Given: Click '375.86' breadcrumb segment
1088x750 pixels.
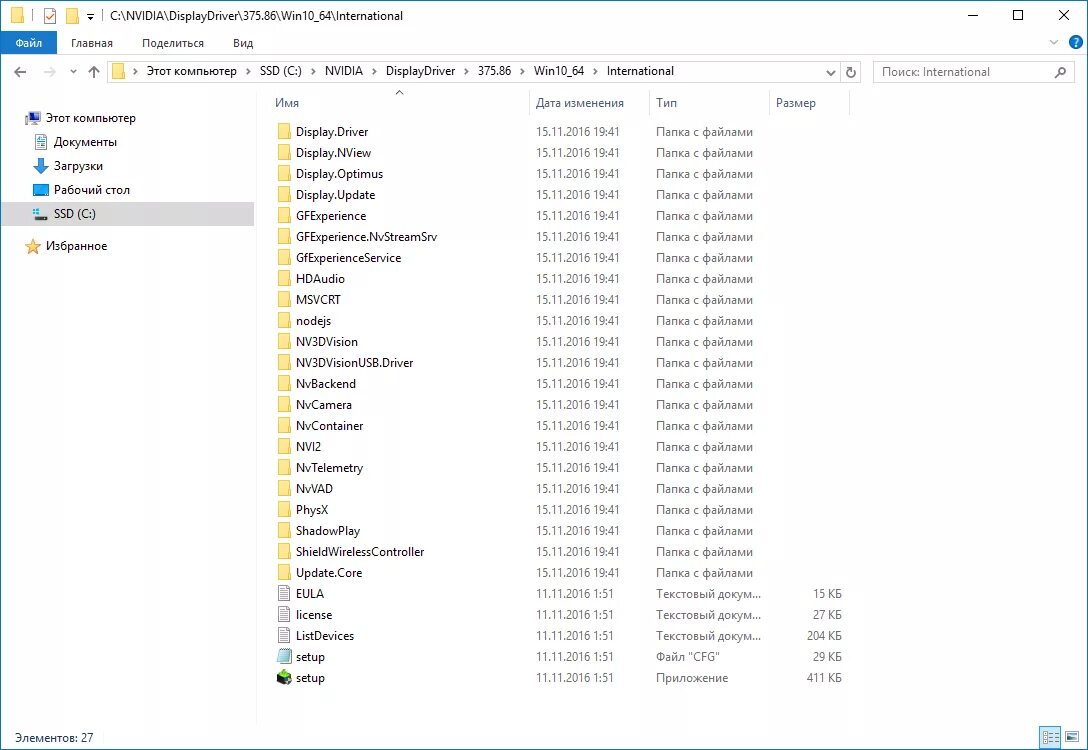Looking at the screenshot, I should pyautogui.click(x=494, y=71).
